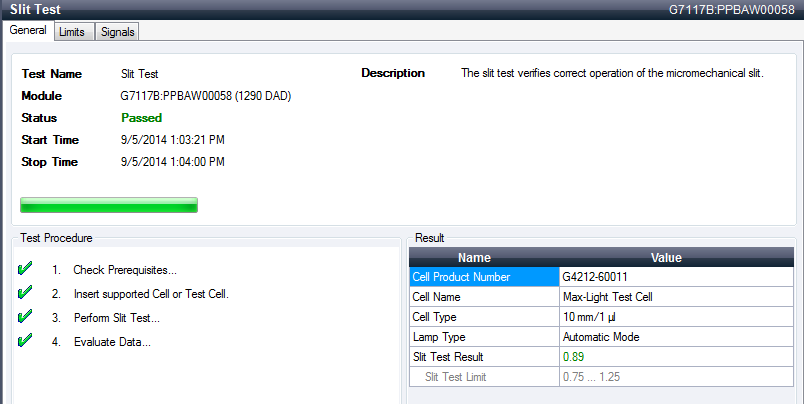
Task: Click checkmark icon beside Check Prerequisites
Action: [x=25, y=270]
